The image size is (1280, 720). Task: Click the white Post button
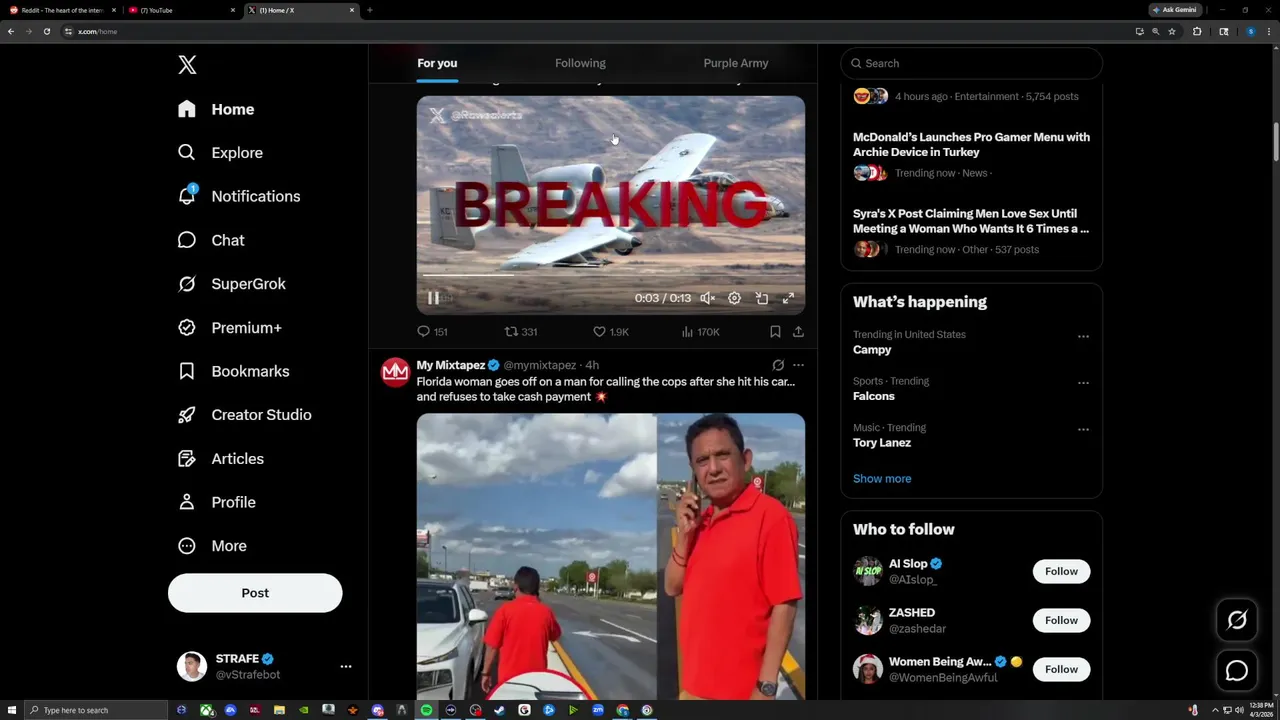click(x=255, y=593)
